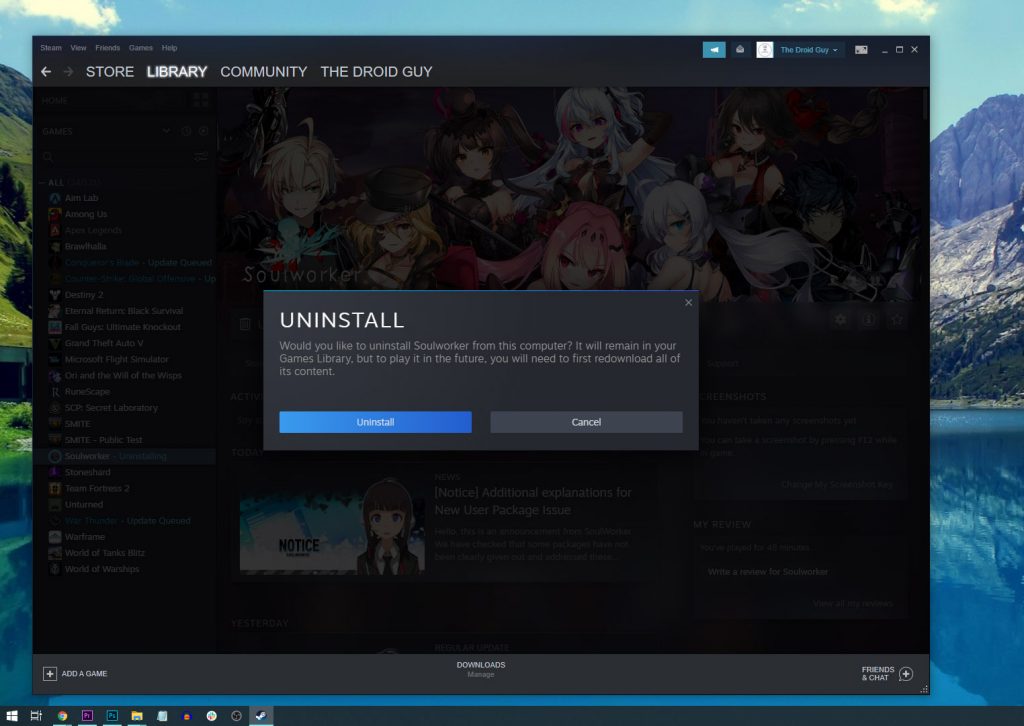Open the Games menu
This screenshot has width=1024, height=726.
coord(141,48)
